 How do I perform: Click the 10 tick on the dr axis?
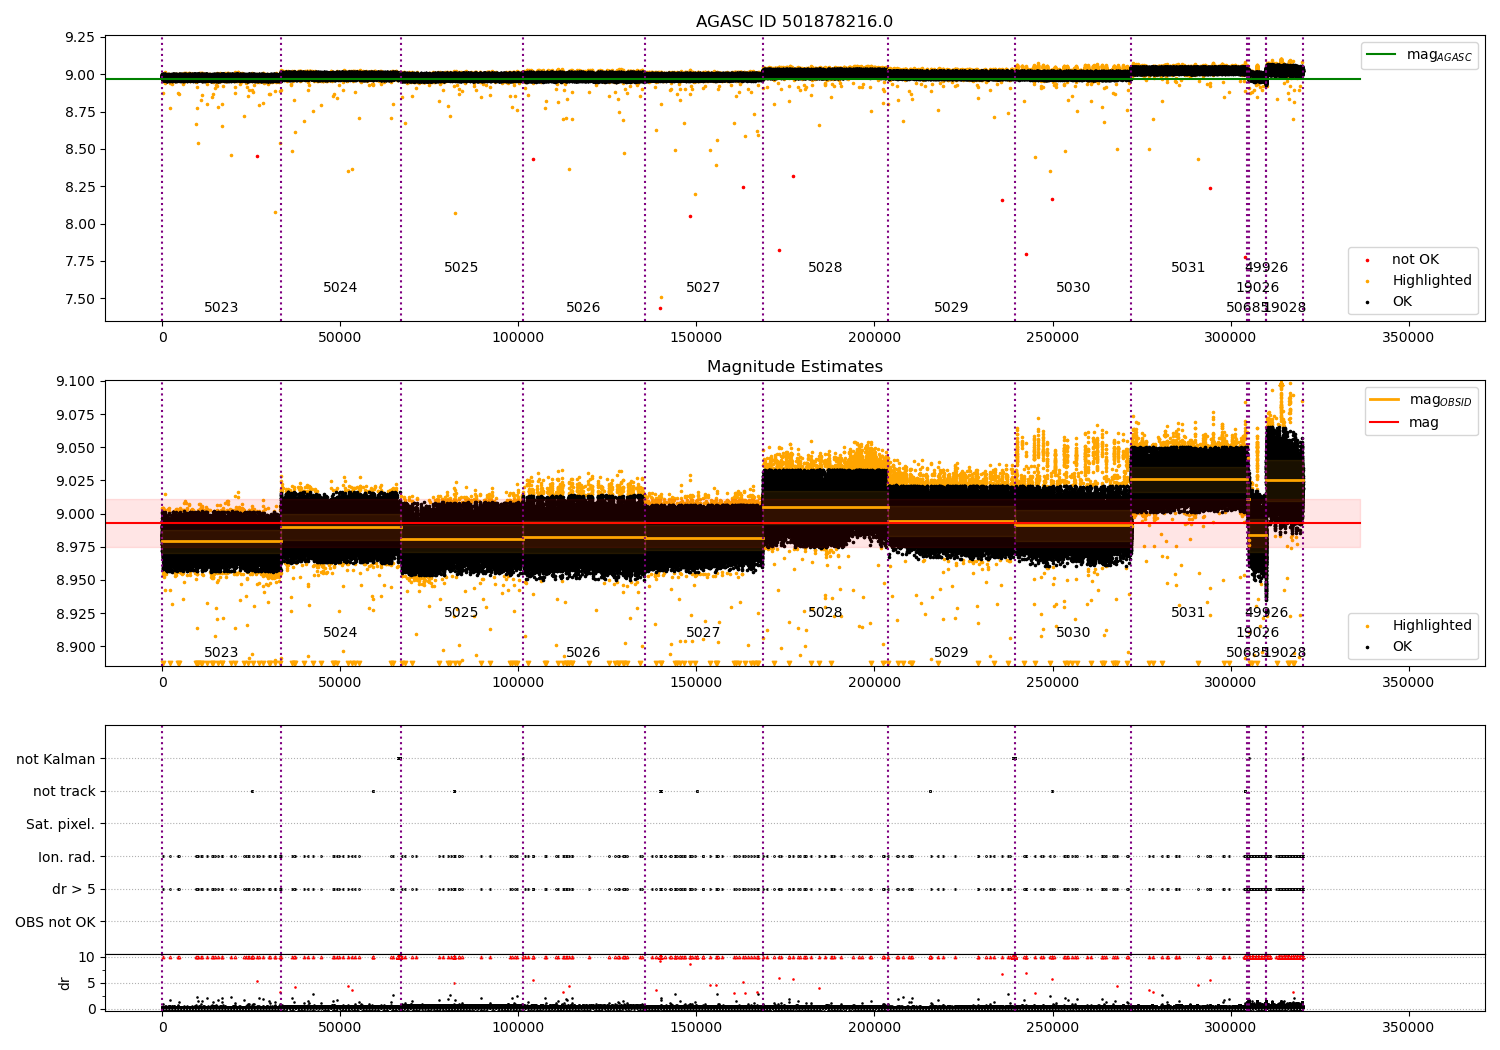coord(88,957)
